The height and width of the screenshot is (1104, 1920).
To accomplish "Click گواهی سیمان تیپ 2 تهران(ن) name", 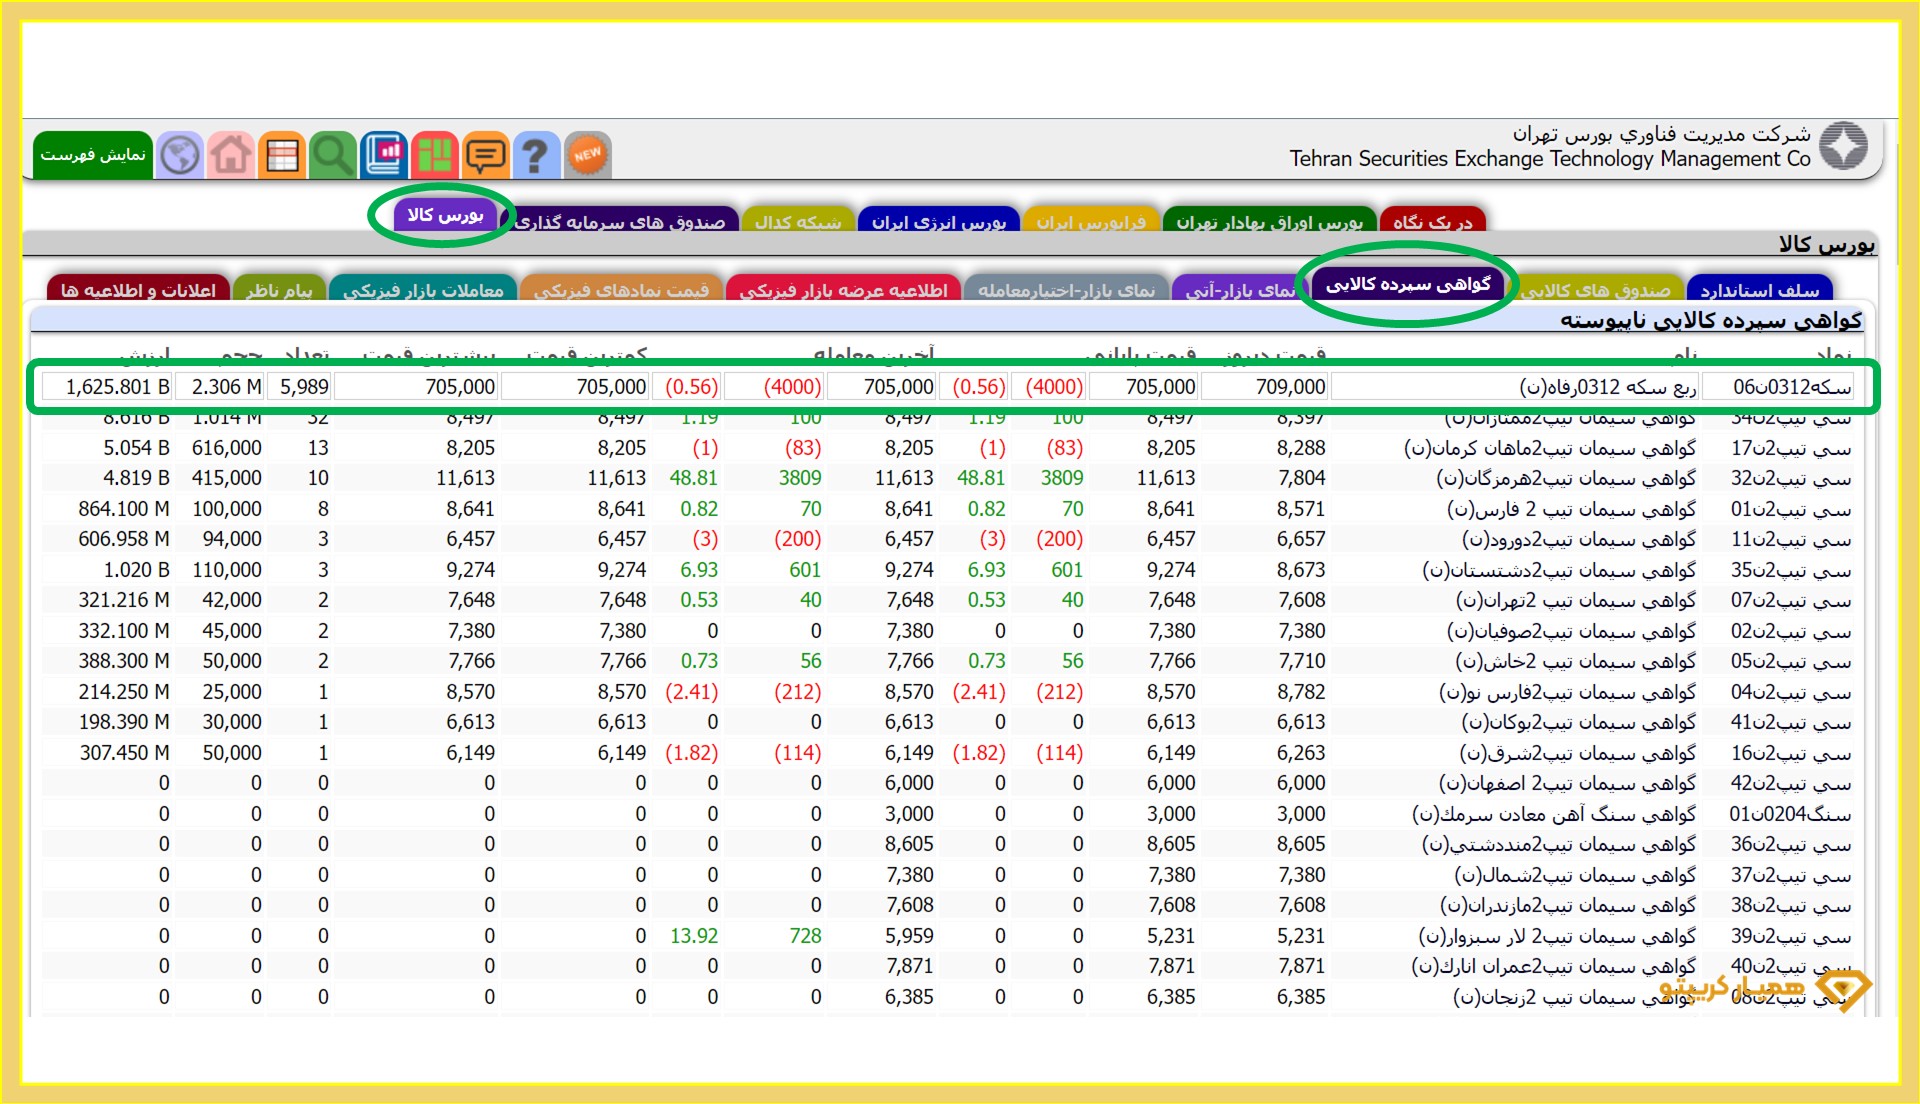I will click(x=1576, y=600).
